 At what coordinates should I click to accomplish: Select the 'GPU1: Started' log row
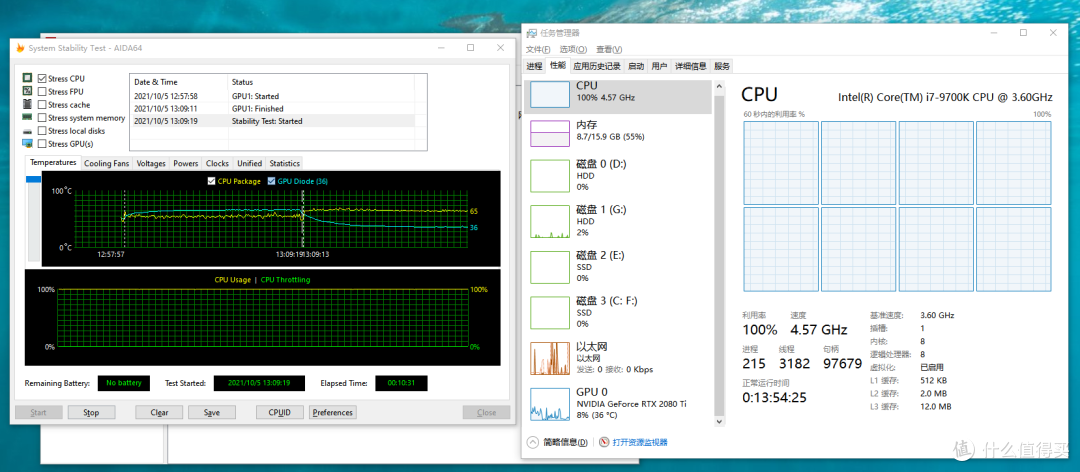pyautogui.click(x=272, y=96)
